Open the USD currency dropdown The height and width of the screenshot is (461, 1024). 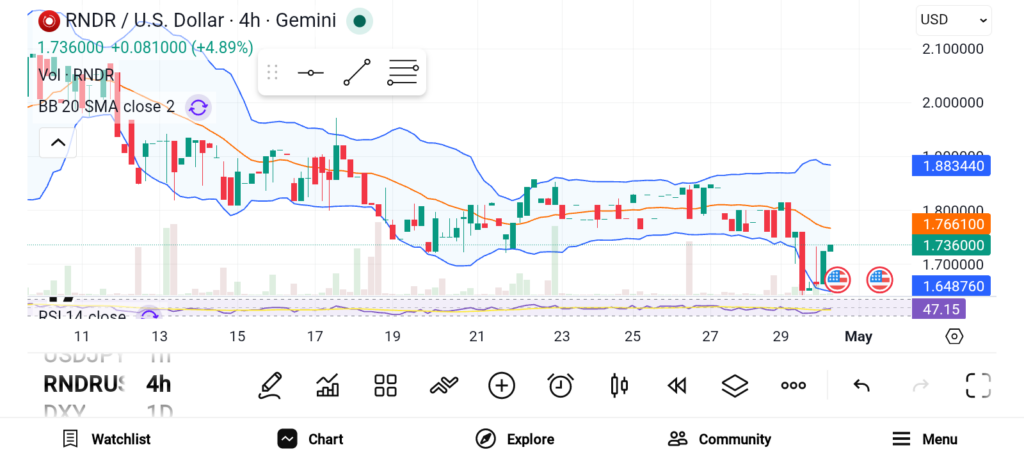953,20
